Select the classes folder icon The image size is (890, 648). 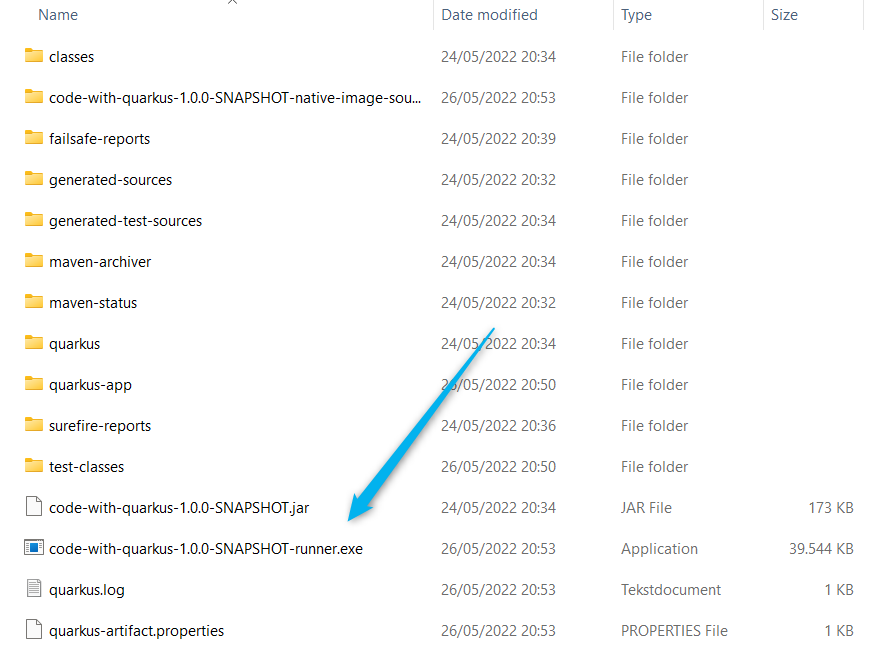point(33,56)
